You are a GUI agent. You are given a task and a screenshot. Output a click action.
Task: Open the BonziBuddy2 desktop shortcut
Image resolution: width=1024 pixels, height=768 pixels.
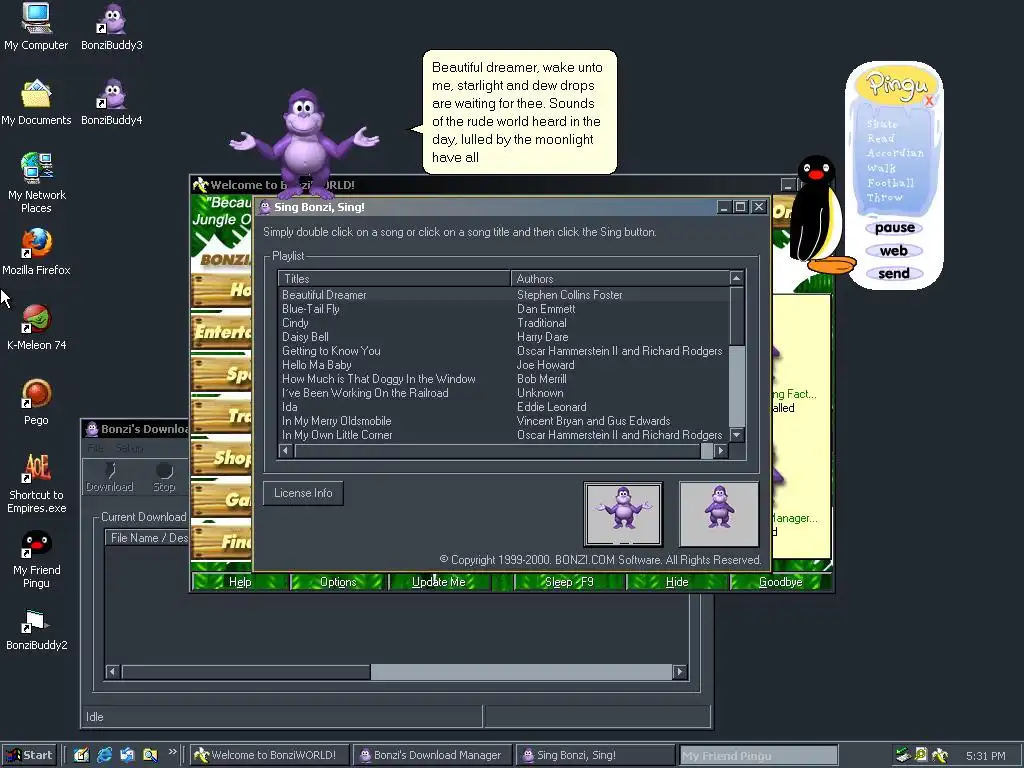pyautogui.click(x=36, y=629)
